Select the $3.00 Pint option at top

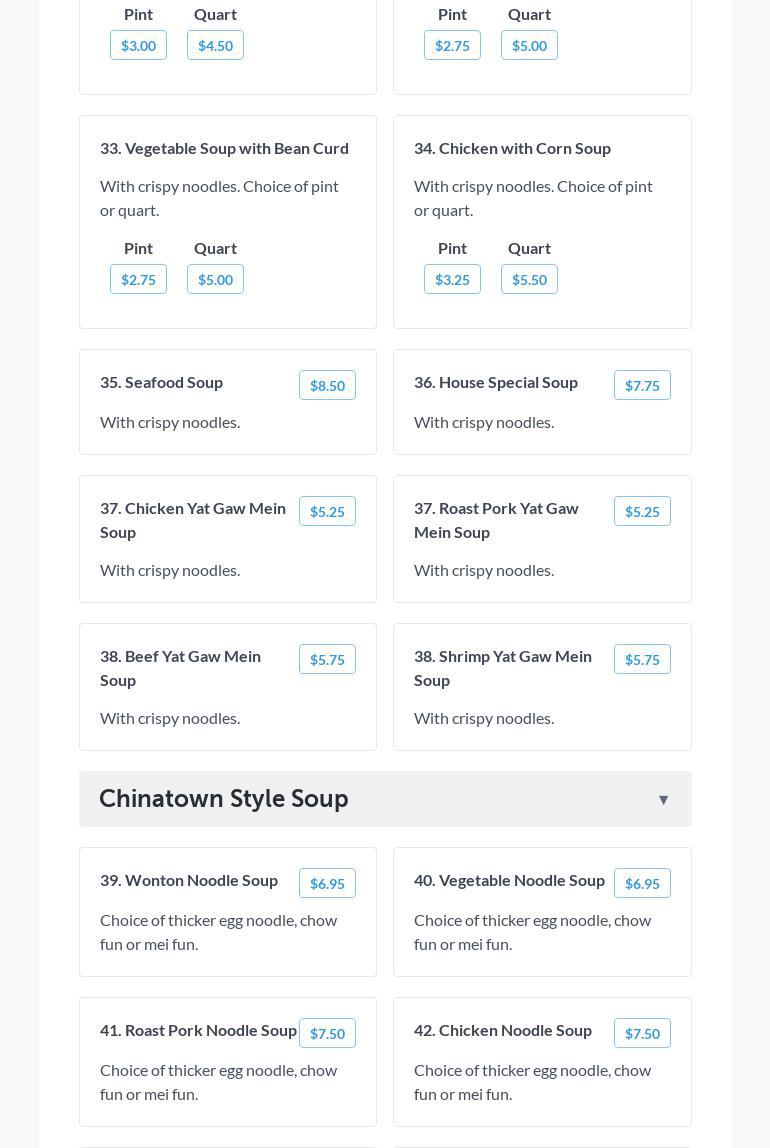pyautogui.click(x=138, y=46)
